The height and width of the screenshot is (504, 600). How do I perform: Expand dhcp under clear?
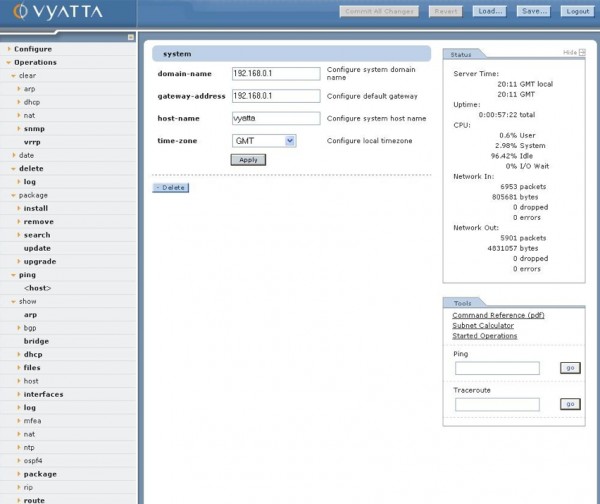pyautogui.click(x=18, y=102)
